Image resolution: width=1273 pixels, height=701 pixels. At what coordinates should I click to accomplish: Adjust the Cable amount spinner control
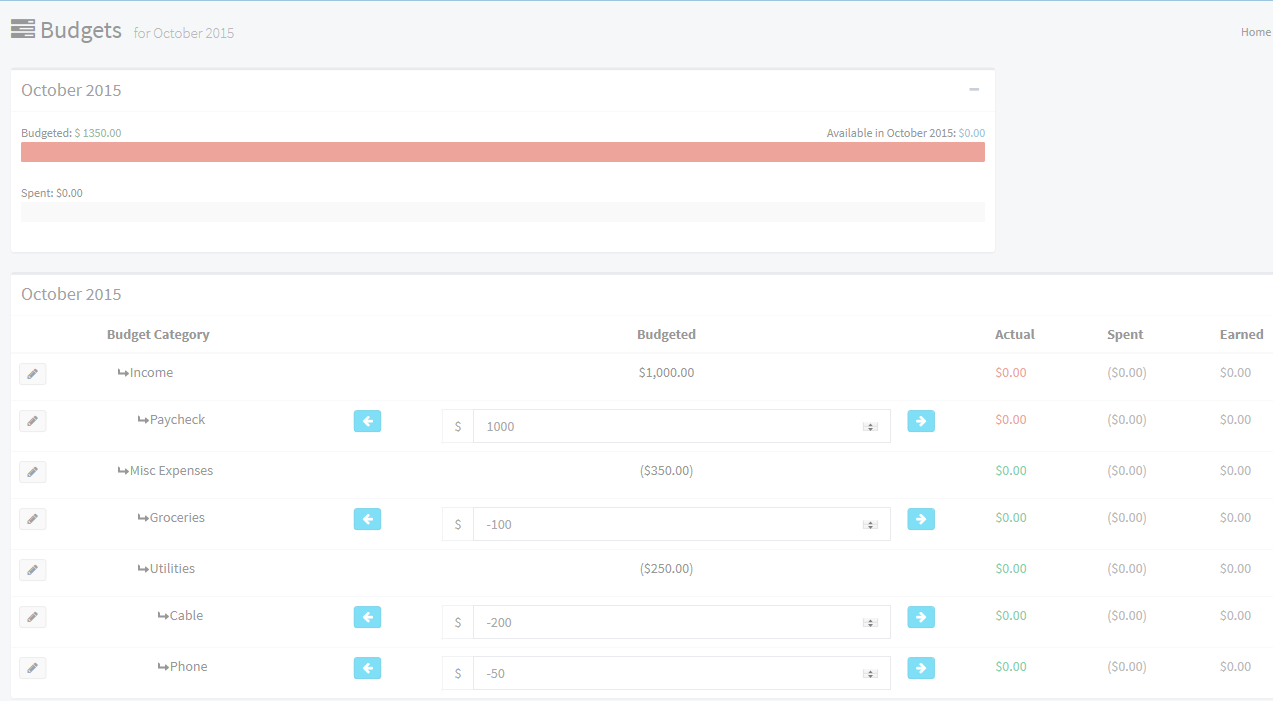coord(870,623)
